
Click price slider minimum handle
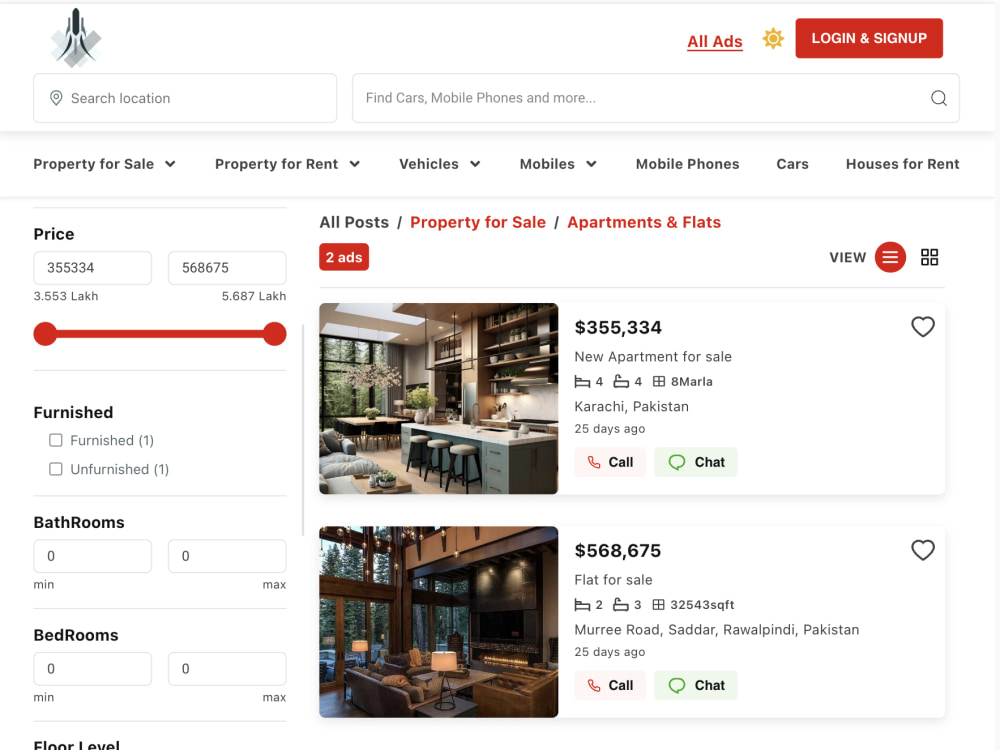(45, 334)
